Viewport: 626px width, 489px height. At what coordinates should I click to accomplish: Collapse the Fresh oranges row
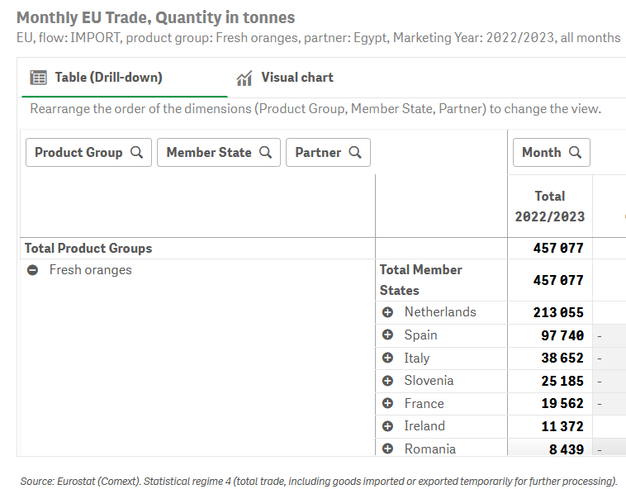coord(33,271)
